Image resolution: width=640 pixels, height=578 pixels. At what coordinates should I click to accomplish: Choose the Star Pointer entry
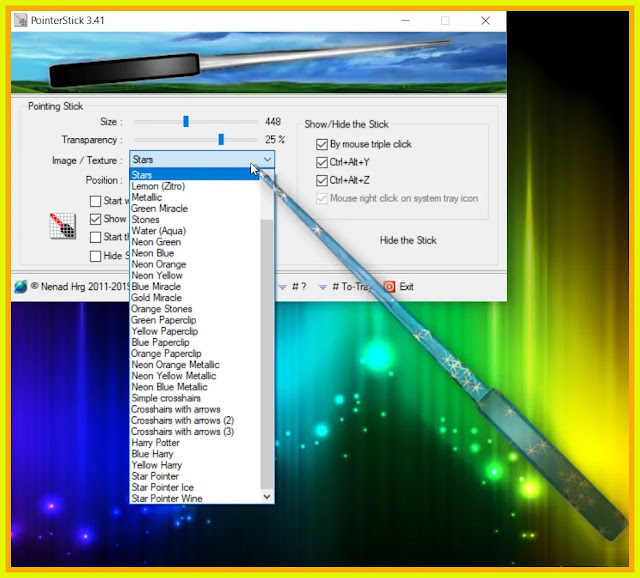(195, 476)
